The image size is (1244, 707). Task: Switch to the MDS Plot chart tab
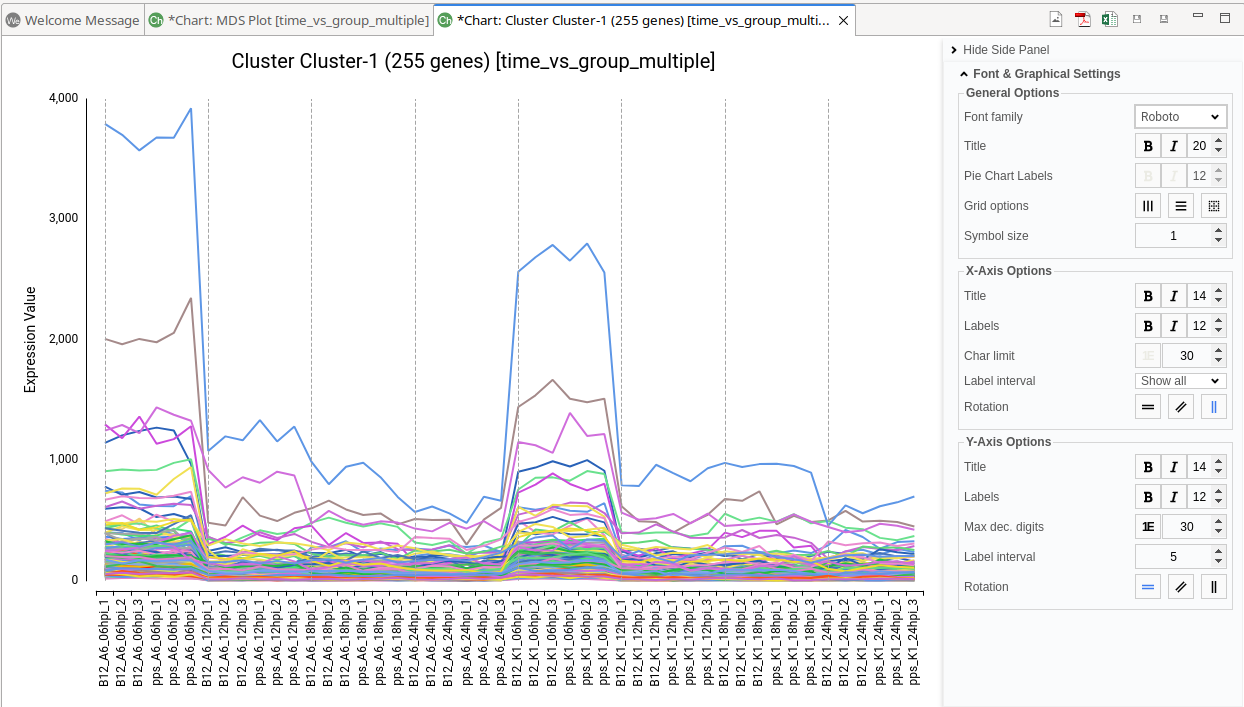pos(289,20)
